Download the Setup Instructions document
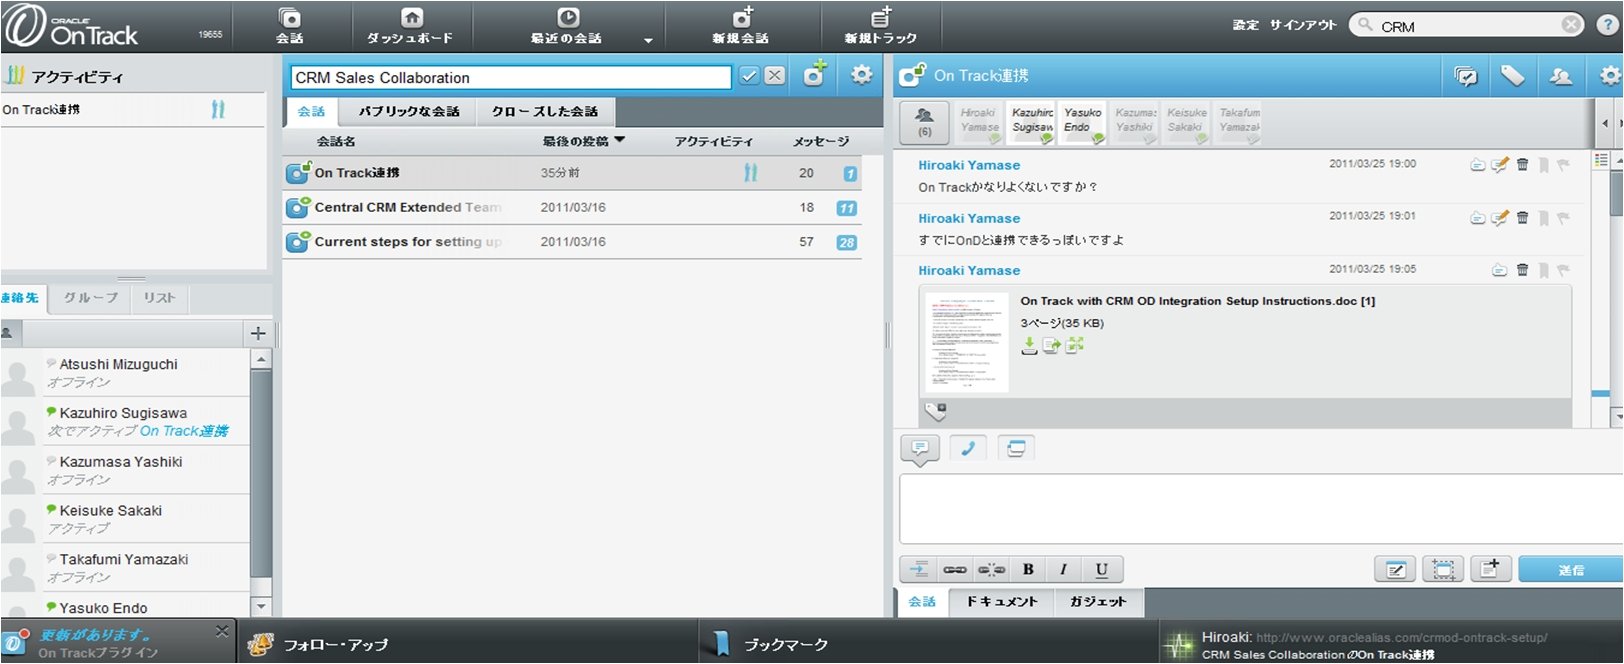The width and height of the screenshot is (1624, 664). pos(1029,345)
